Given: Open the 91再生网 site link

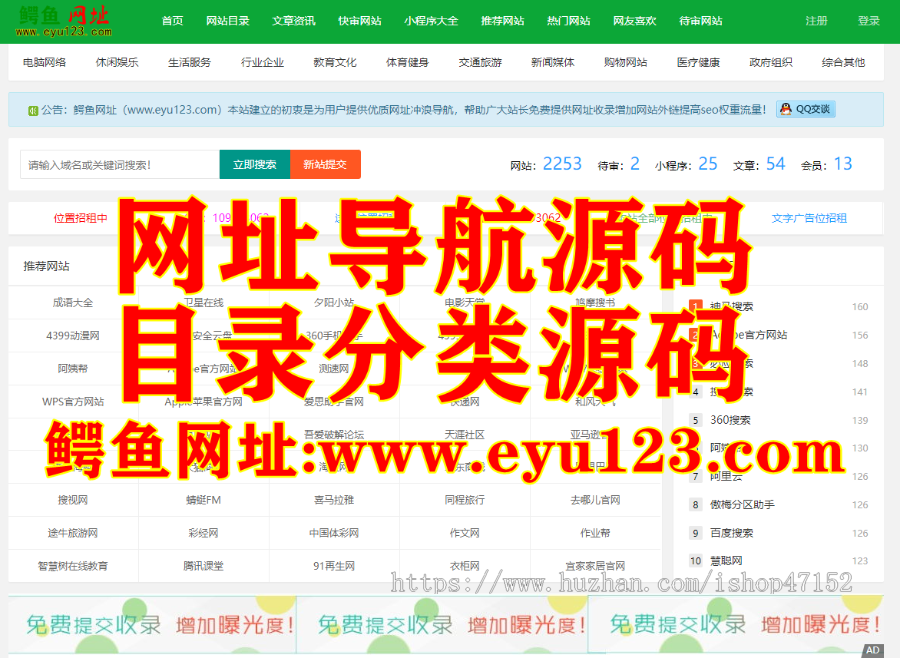Looking at the screenshot, I should click(x=334, y=566).
